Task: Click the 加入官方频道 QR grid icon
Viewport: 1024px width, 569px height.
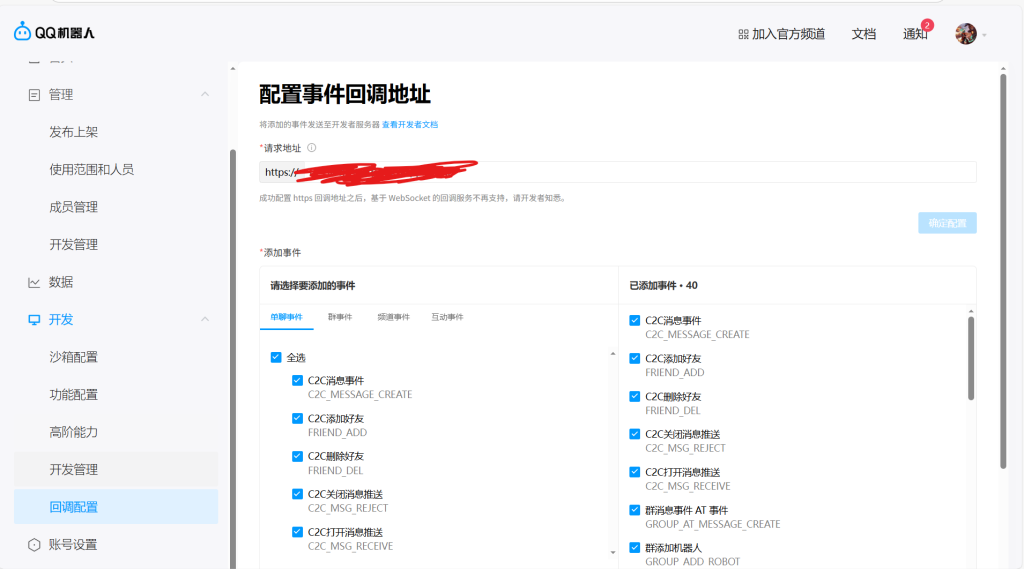Action: [x=743, y=34]
